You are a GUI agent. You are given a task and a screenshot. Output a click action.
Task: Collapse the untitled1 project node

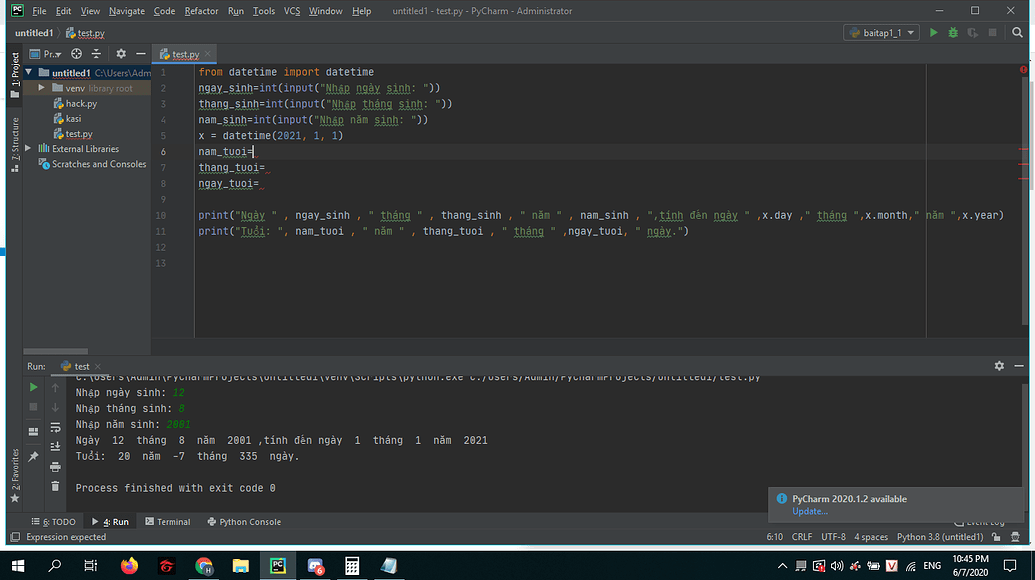click(x=28, y=72)
